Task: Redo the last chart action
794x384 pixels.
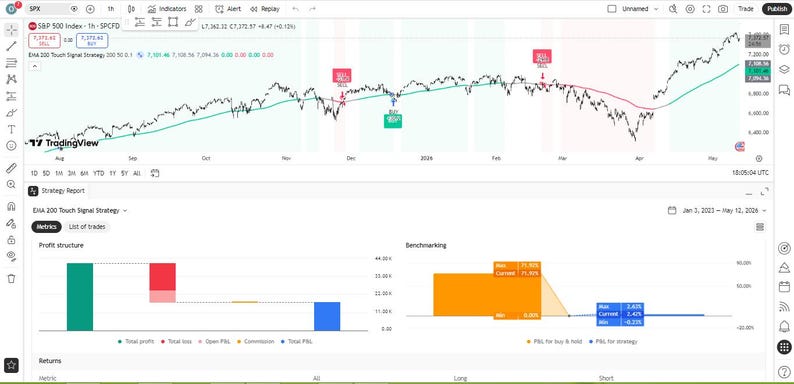Action: pyautogui.click(x=312, y=9)
